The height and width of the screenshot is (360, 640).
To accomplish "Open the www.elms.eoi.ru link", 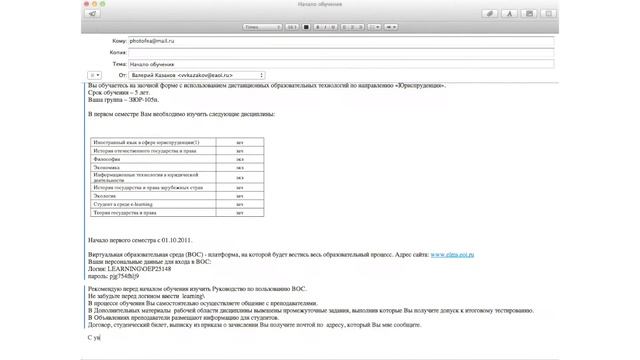I will 452,255.
